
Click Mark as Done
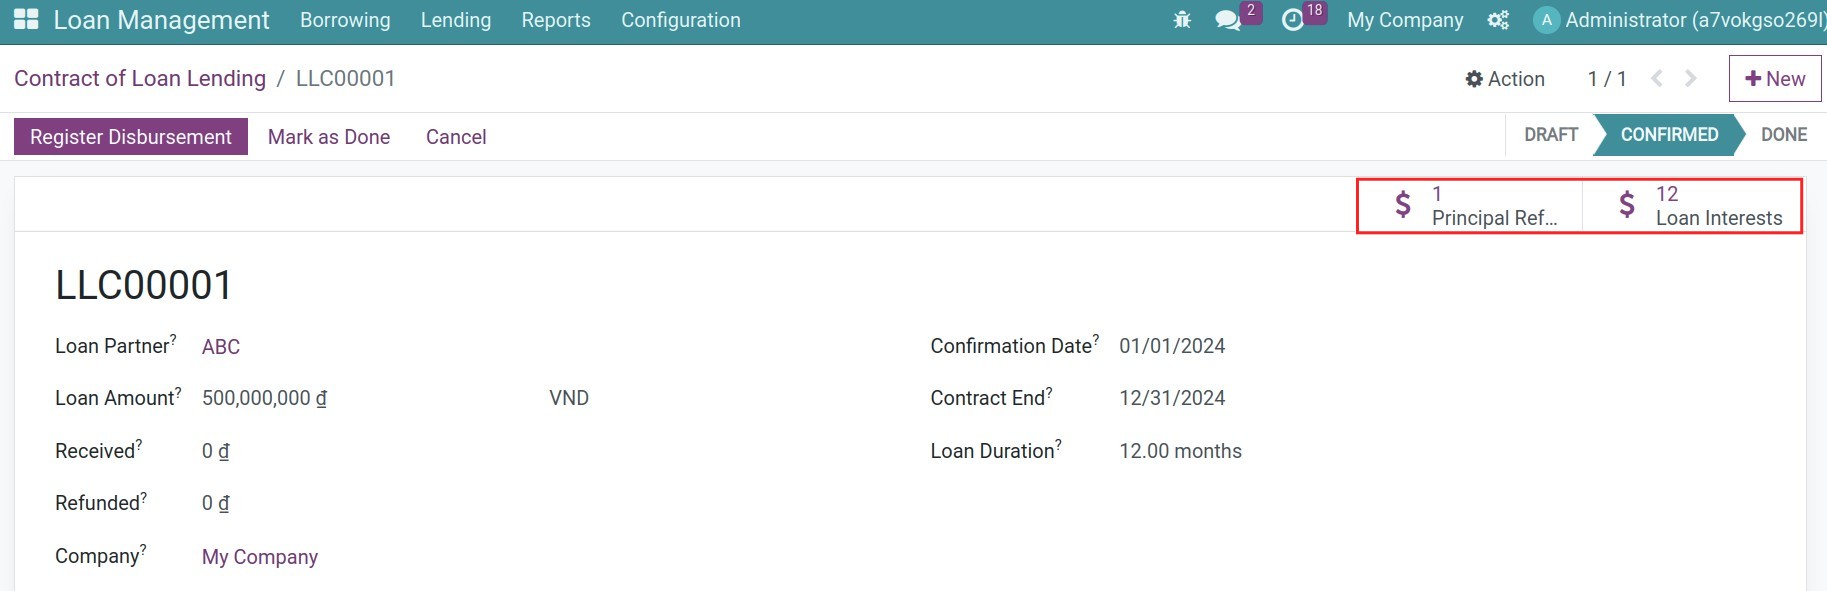tap(329, 137)
